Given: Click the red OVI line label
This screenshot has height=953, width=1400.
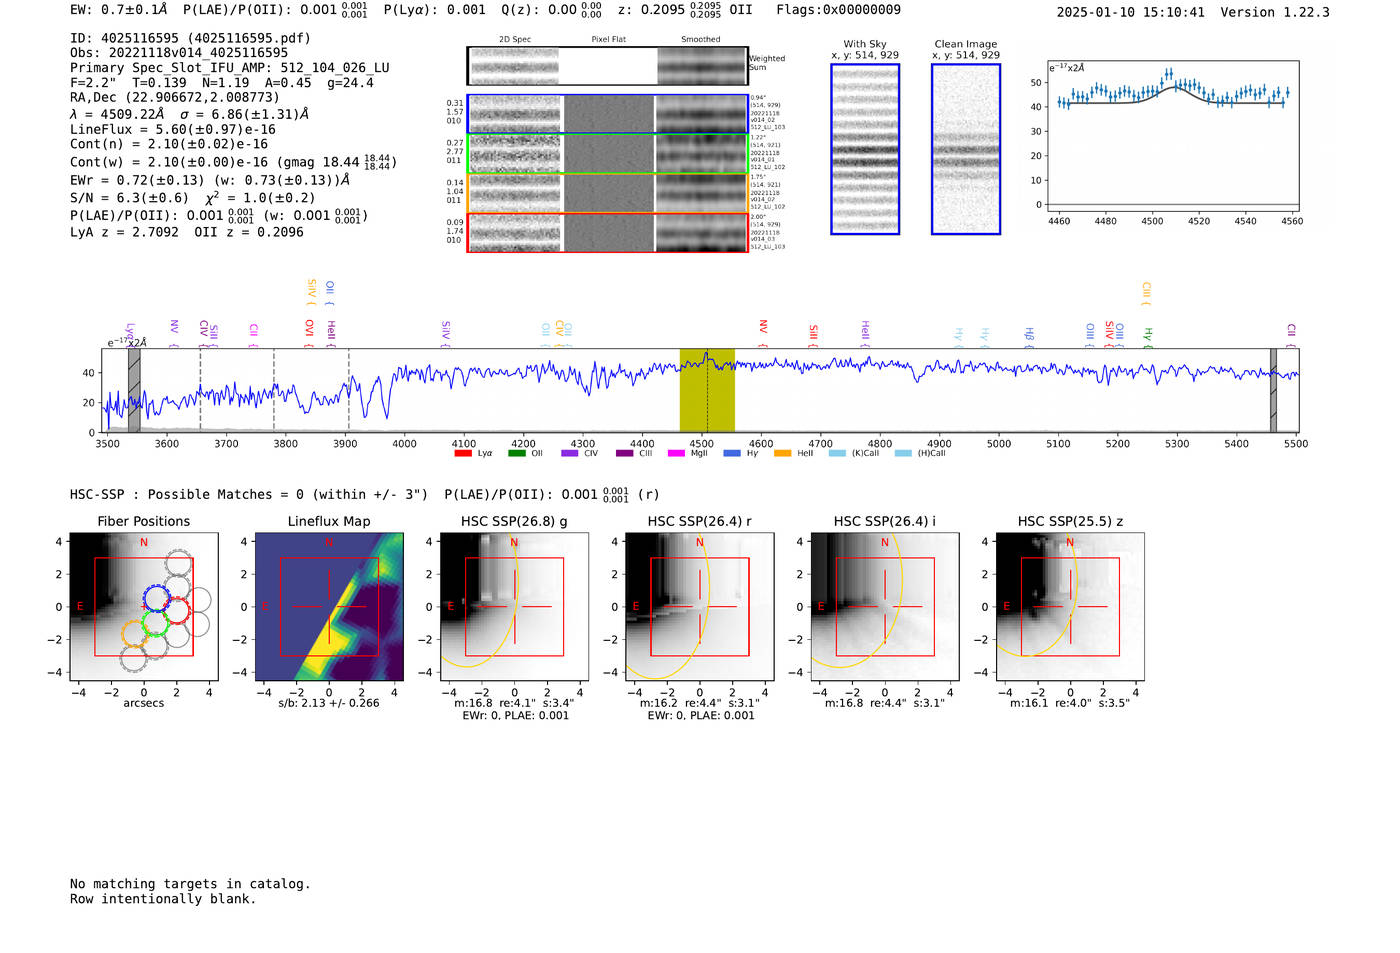Looking at the screenshot, I should coord(309,333).
